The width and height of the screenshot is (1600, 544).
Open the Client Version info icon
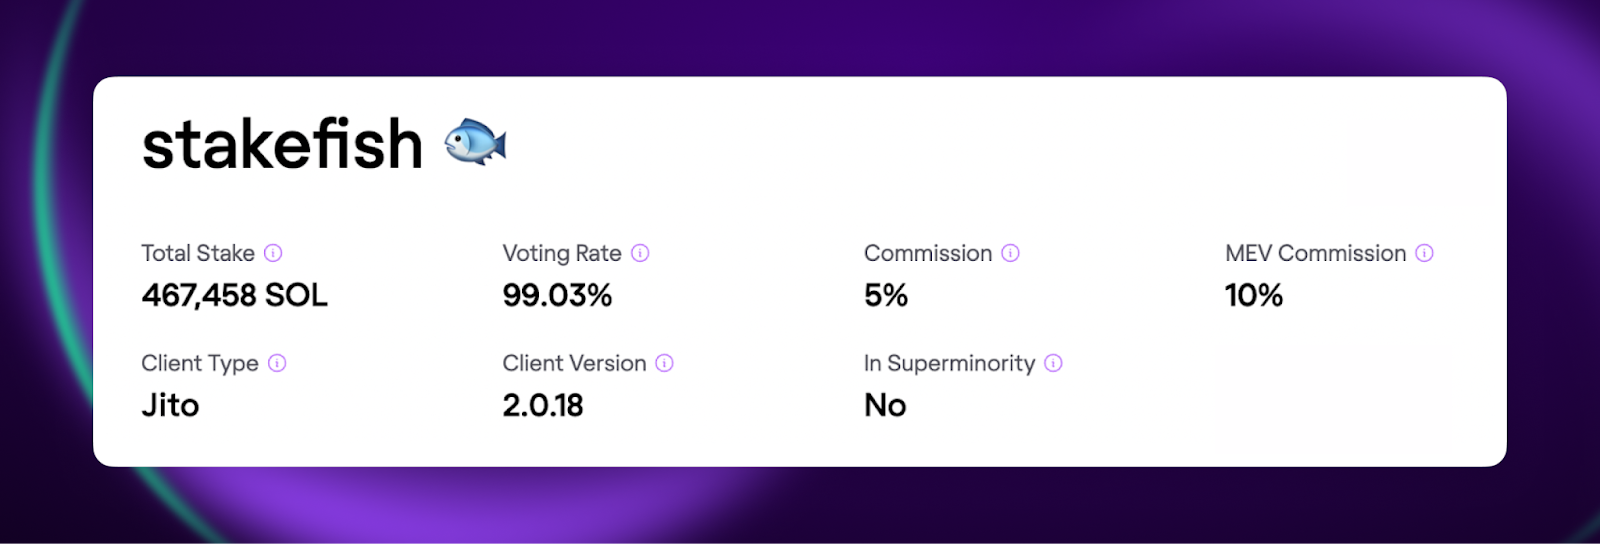coord(664,363)
